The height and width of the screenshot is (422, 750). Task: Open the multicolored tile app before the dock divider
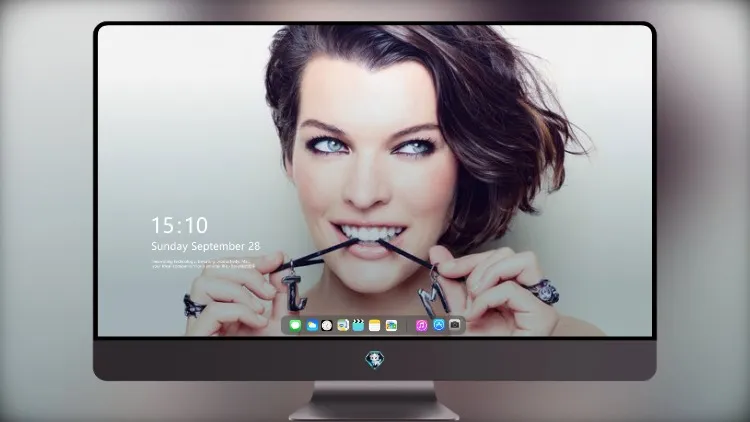(391, 325)
